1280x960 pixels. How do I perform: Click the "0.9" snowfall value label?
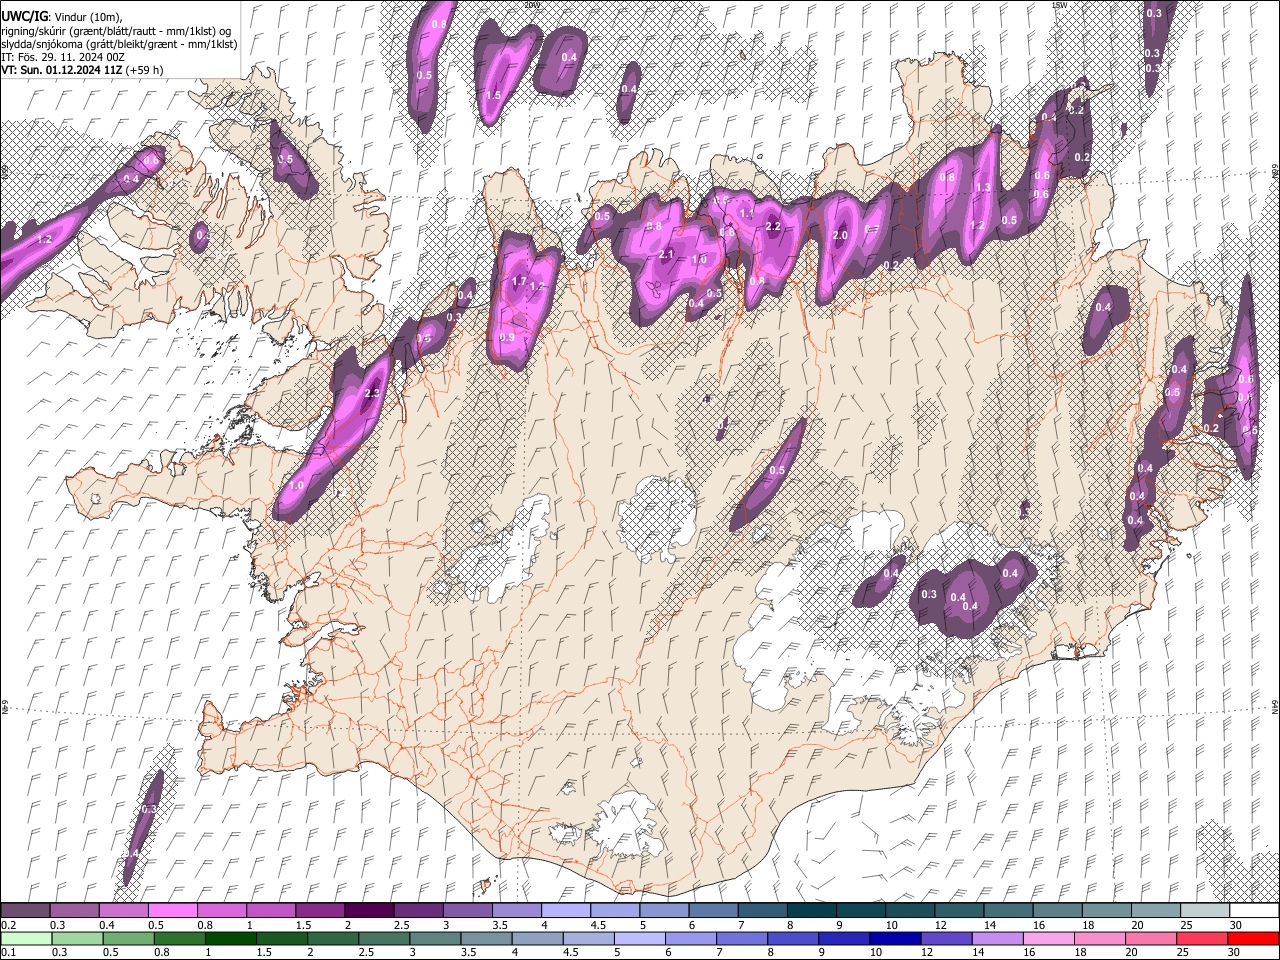[507, 338]
